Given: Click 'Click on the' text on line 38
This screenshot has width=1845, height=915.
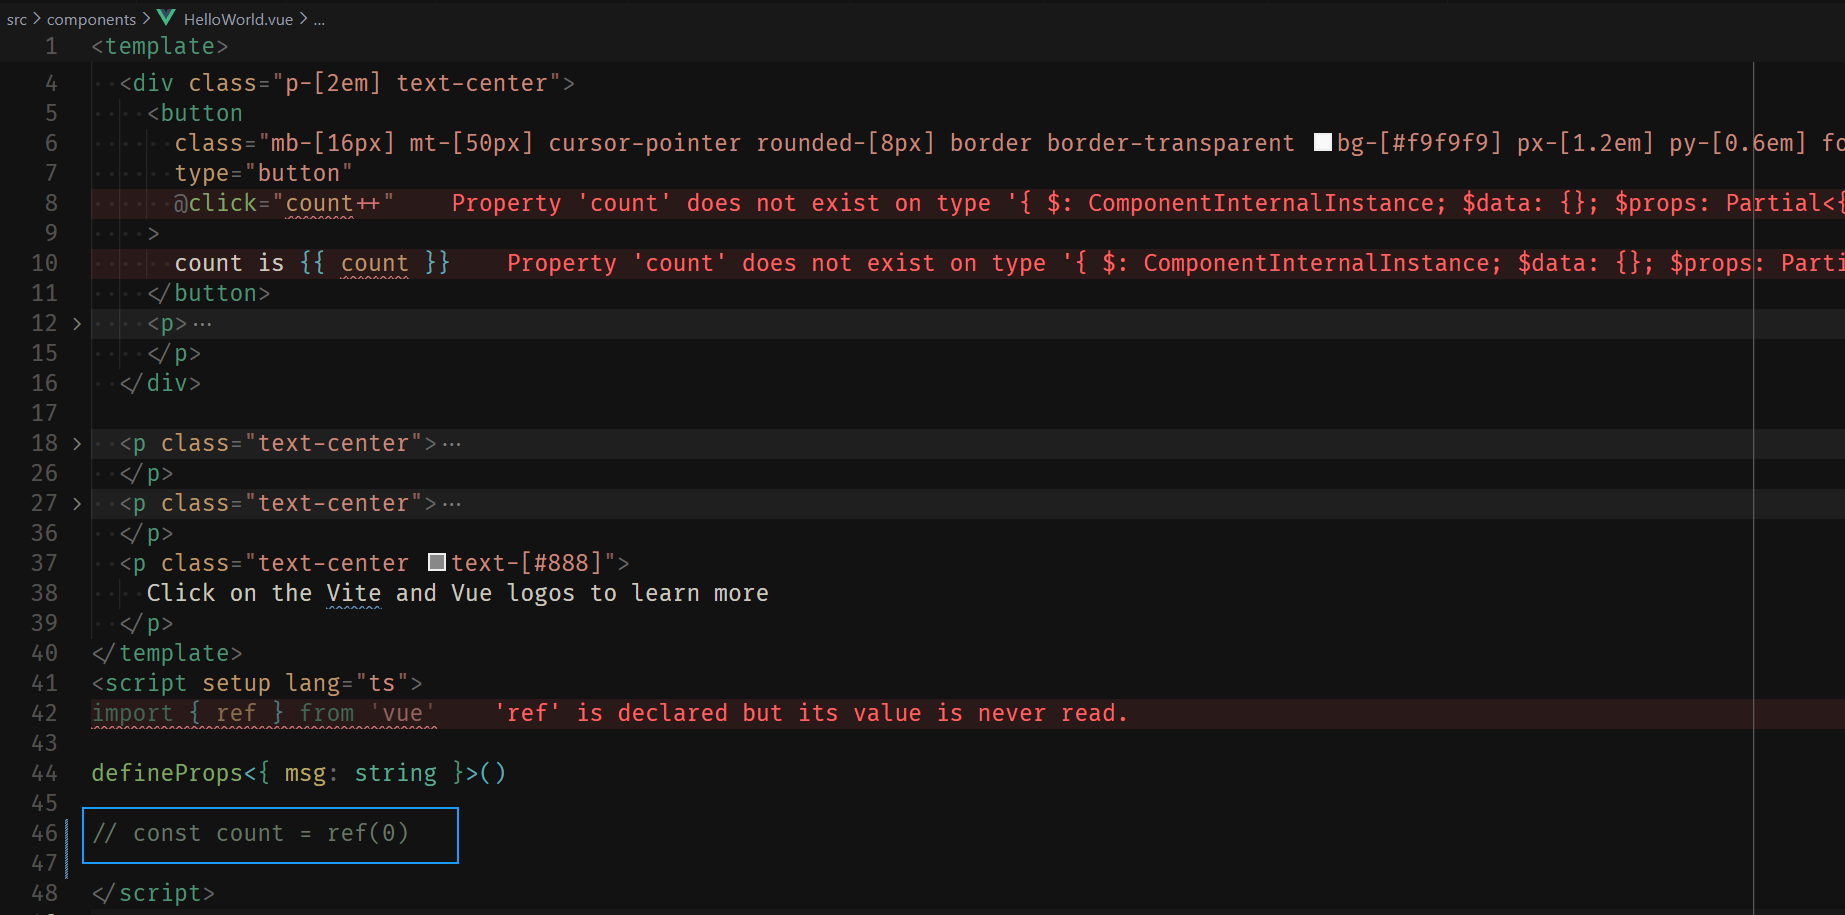Looking at the screenshot, I should pyautogui.click(x=230, y=593).
